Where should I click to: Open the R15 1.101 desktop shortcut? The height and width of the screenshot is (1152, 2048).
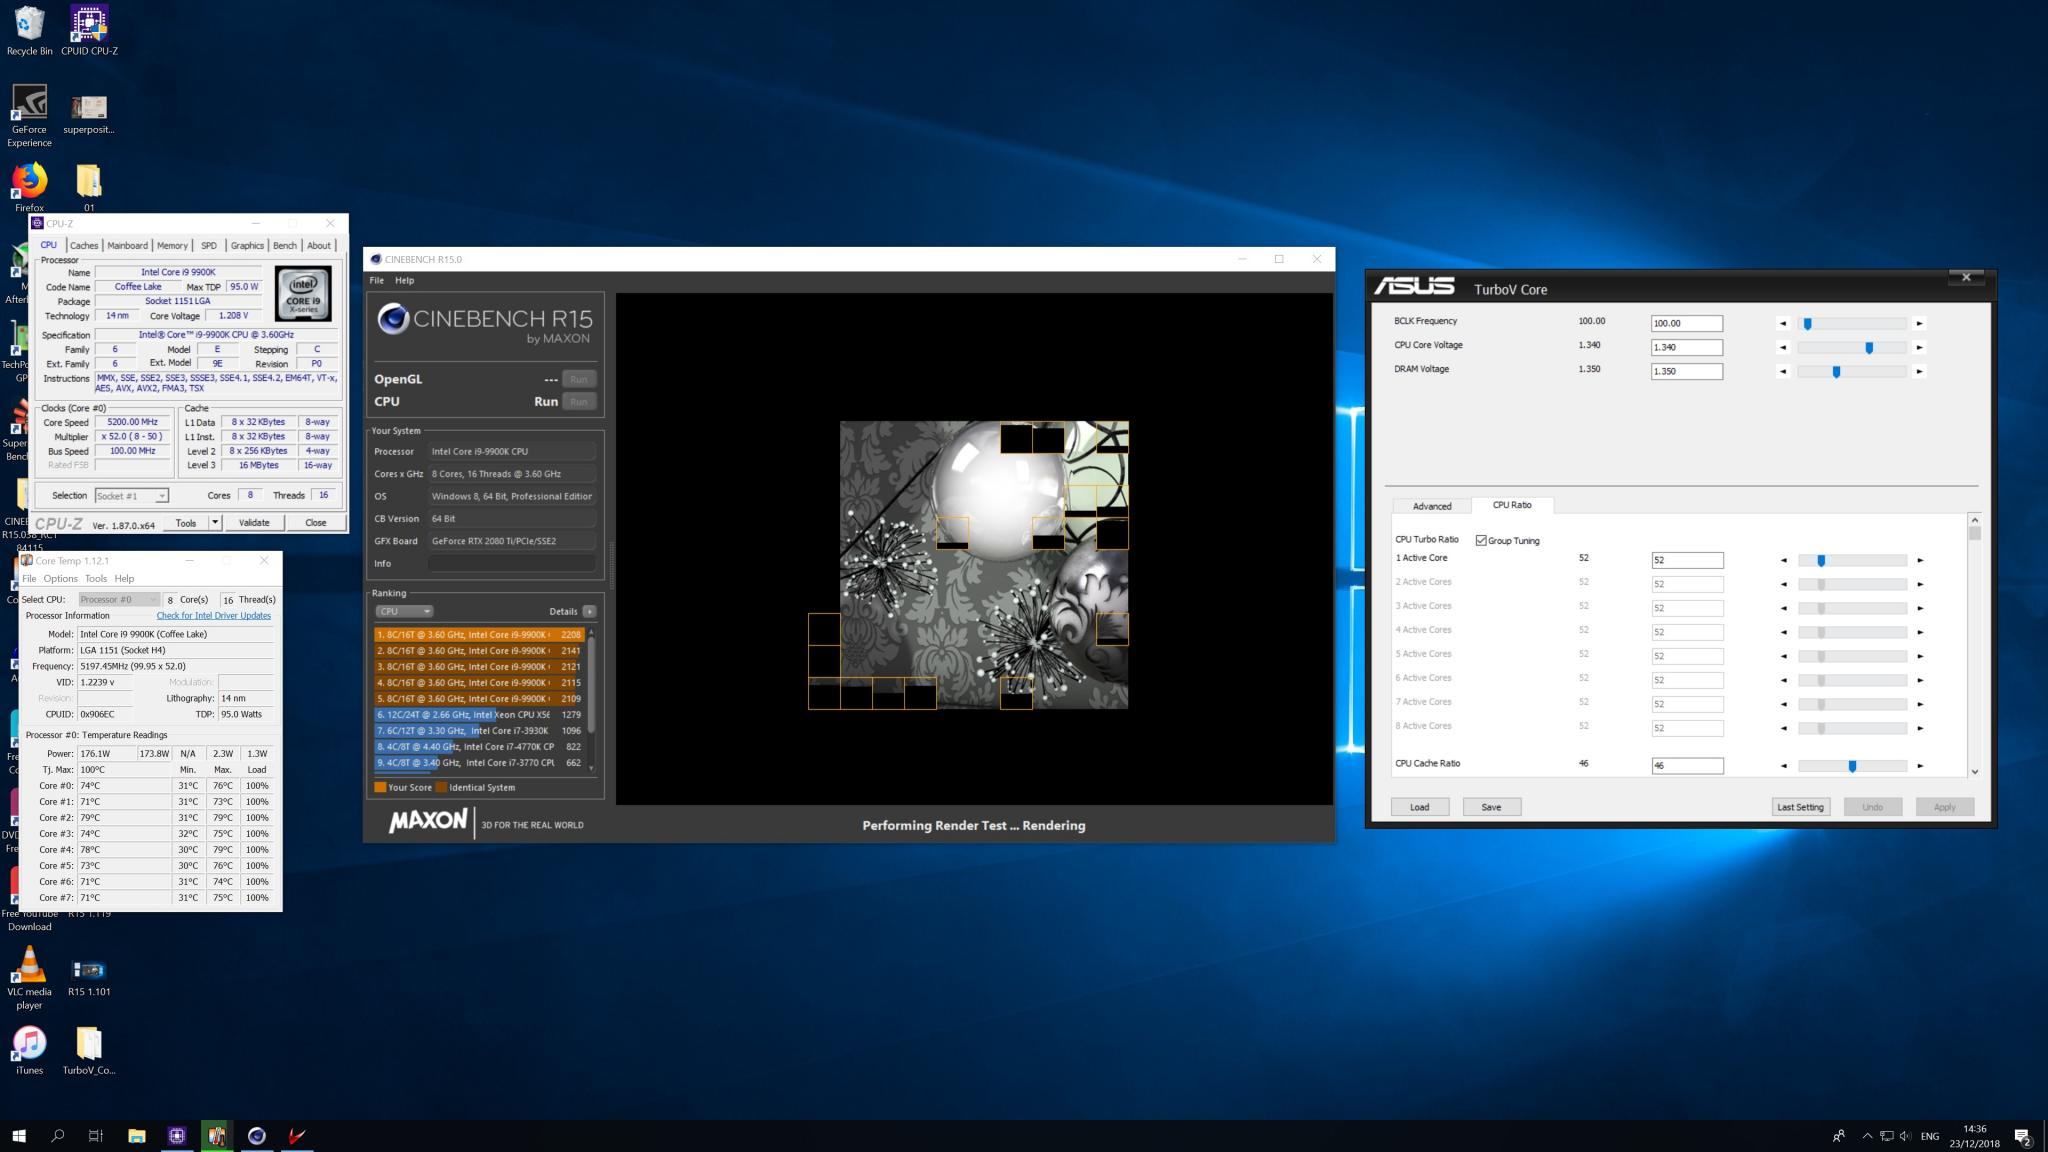89,977
